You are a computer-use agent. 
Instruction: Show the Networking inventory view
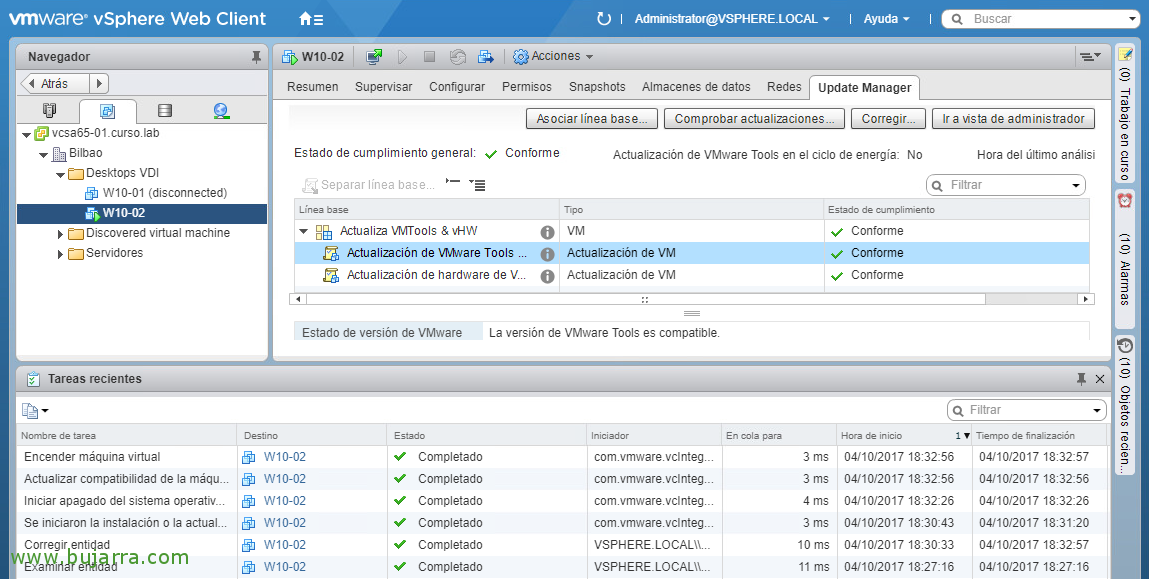point(221,111)
